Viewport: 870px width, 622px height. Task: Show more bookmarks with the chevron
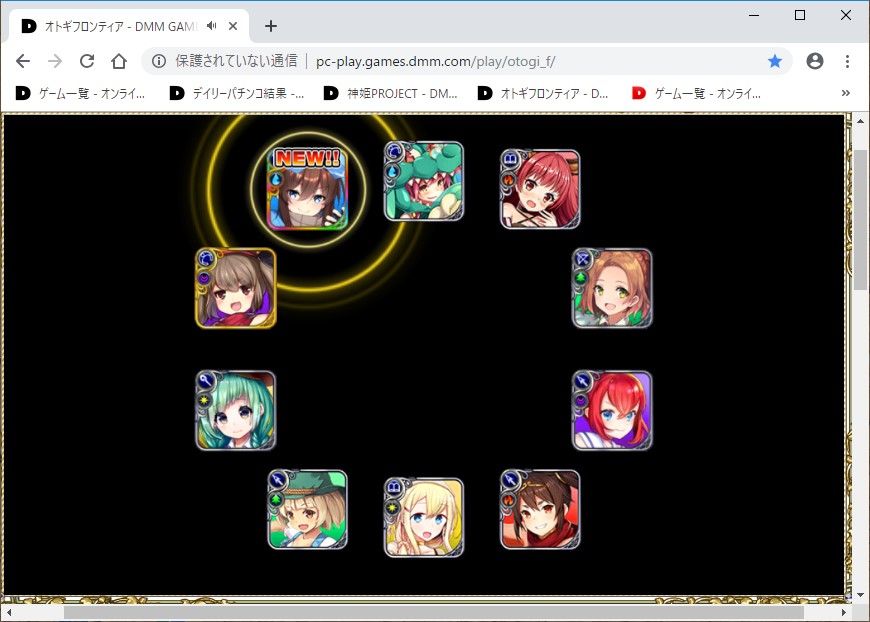pyautogui.click(x=846, y=93)
